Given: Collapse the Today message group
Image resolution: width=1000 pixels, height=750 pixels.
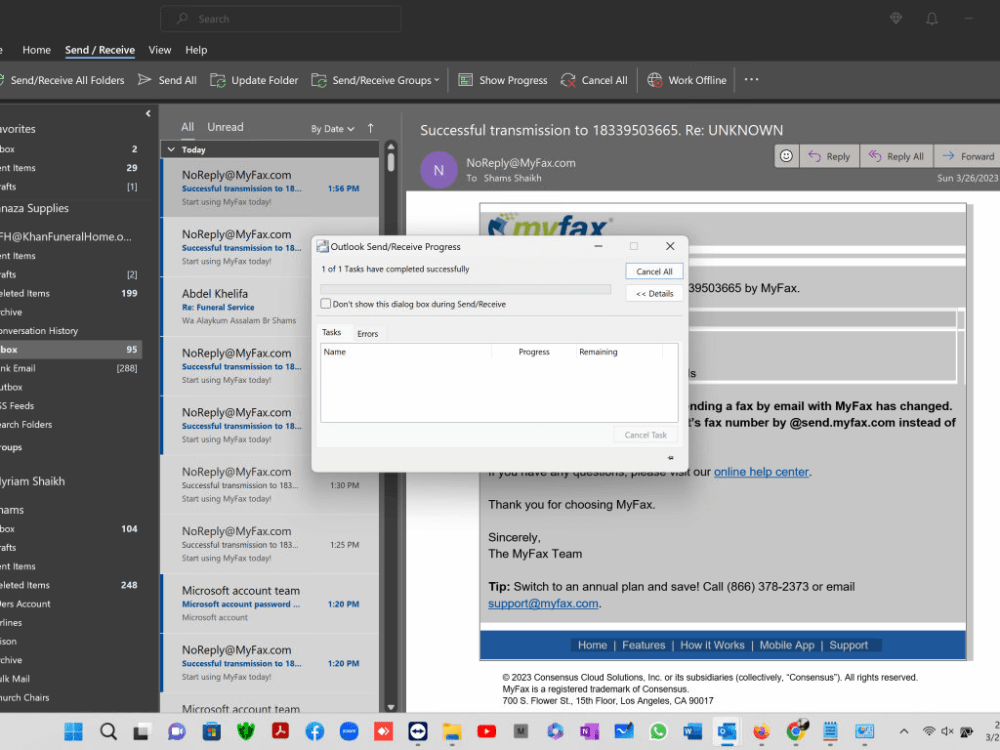Looking at the screenshot, I should (170, 149).
